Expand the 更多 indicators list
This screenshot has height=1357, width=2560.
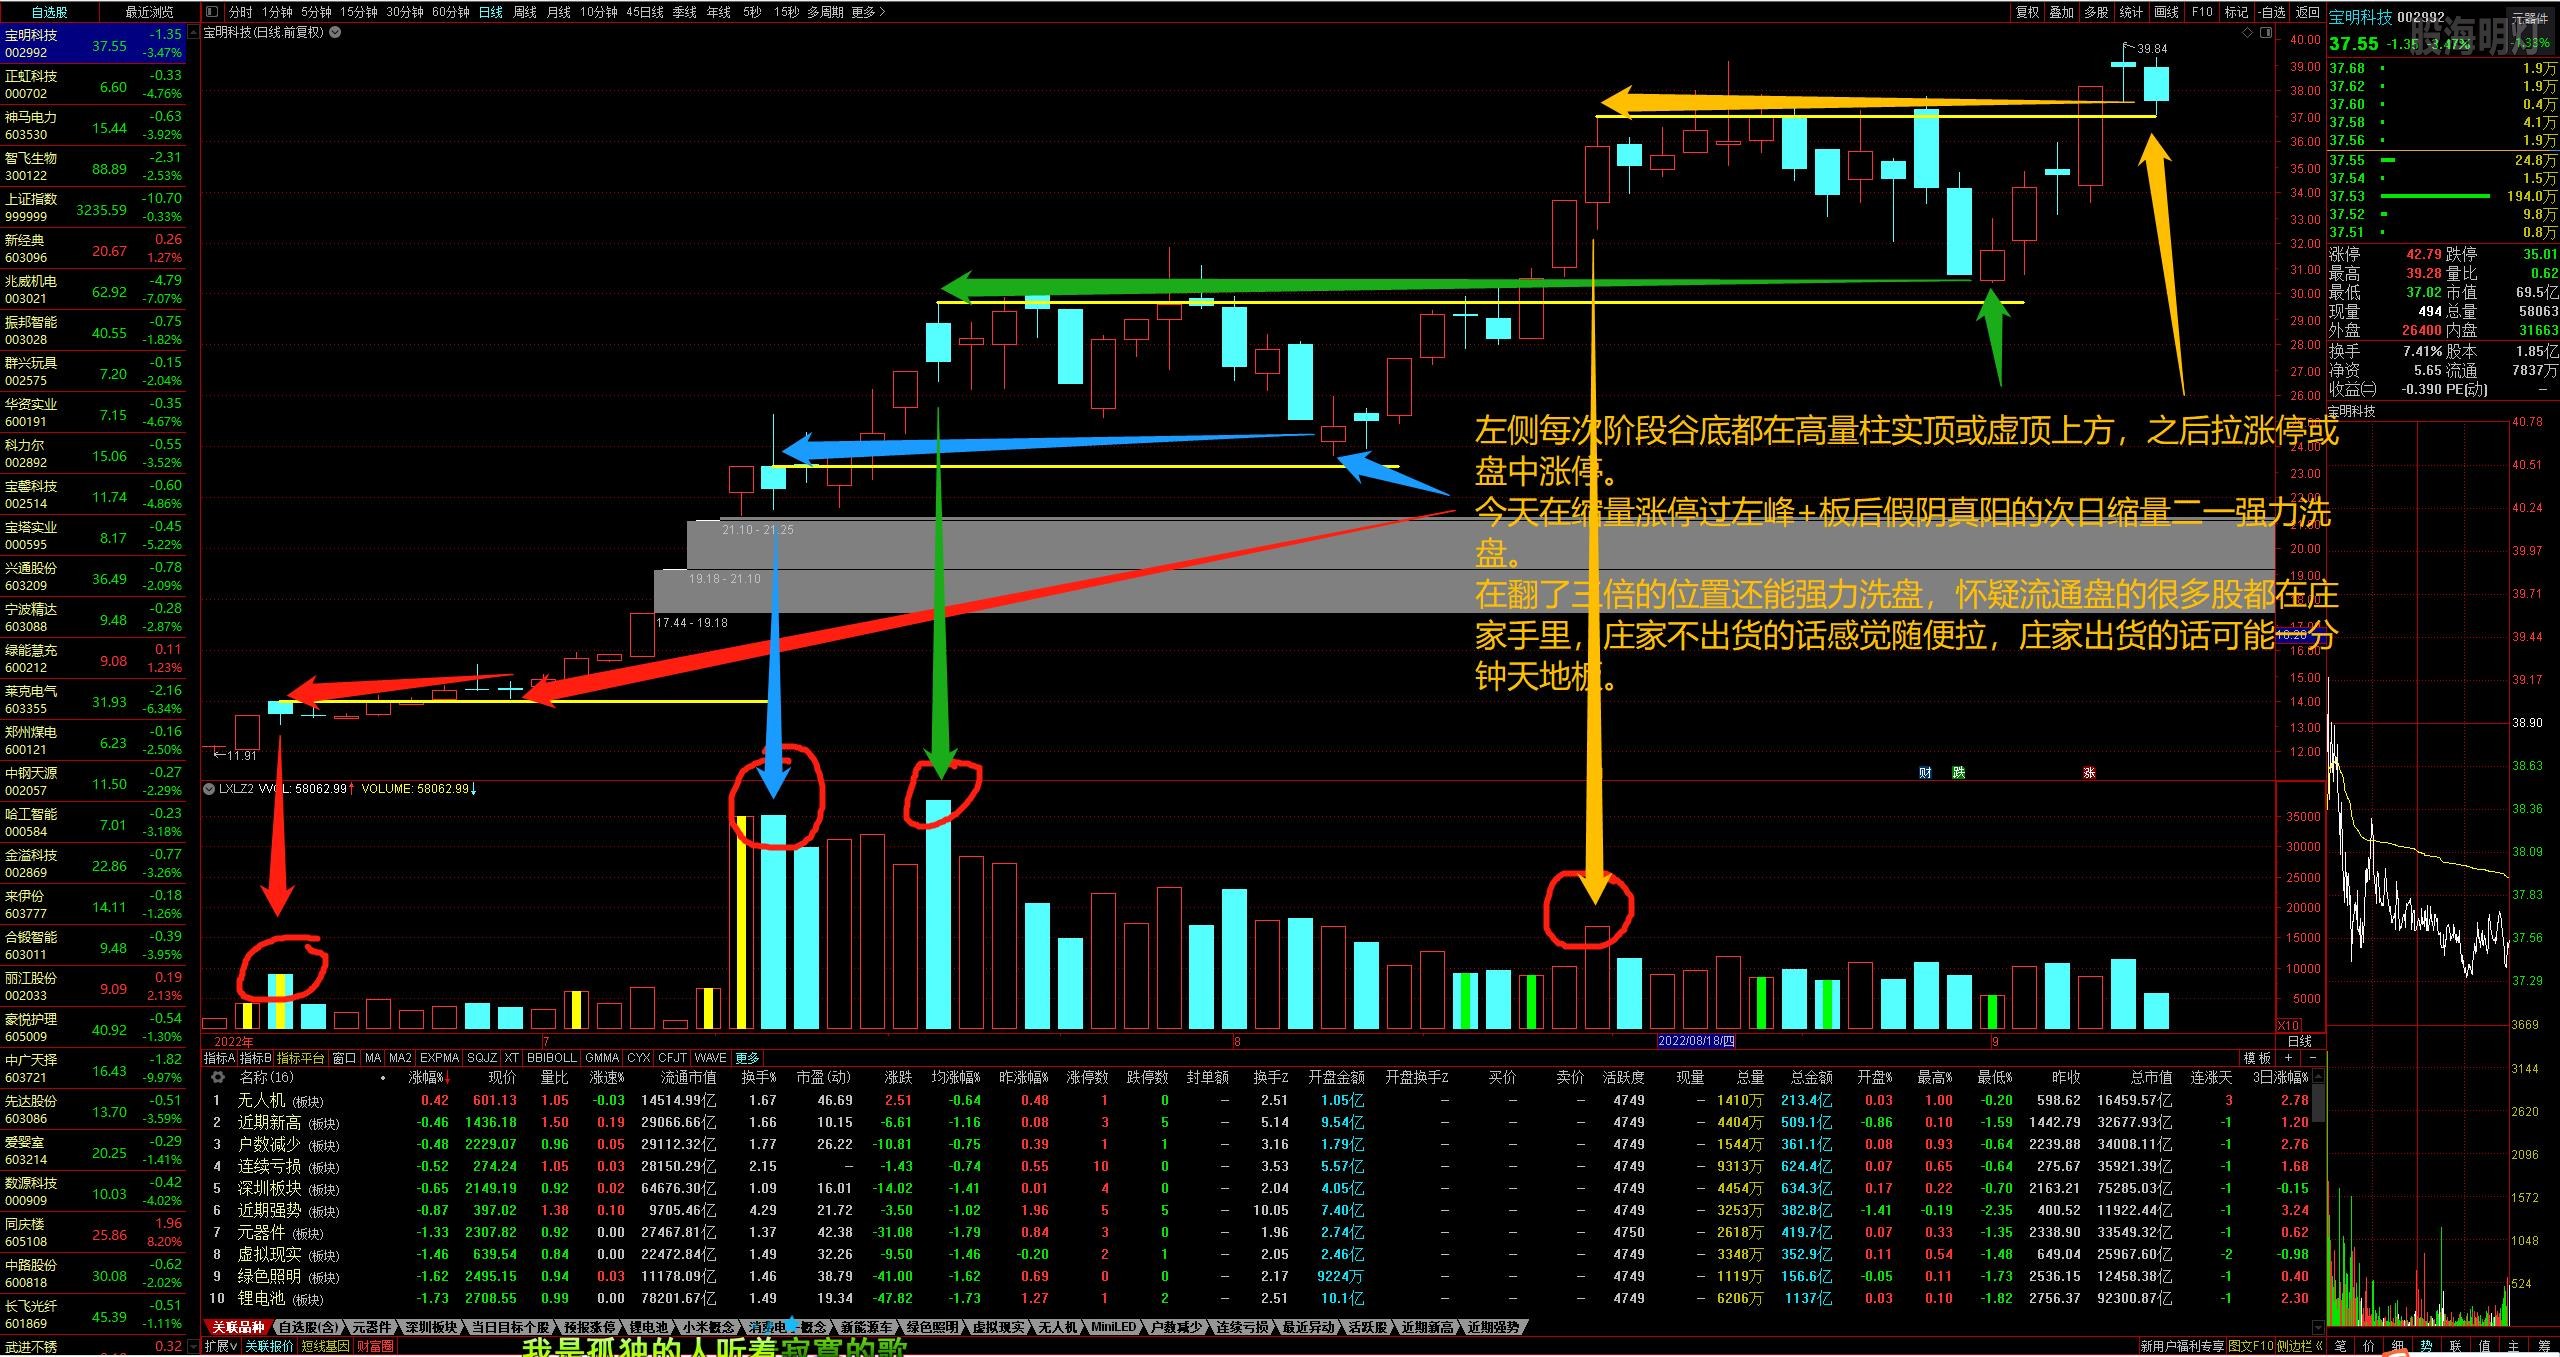747,1057
